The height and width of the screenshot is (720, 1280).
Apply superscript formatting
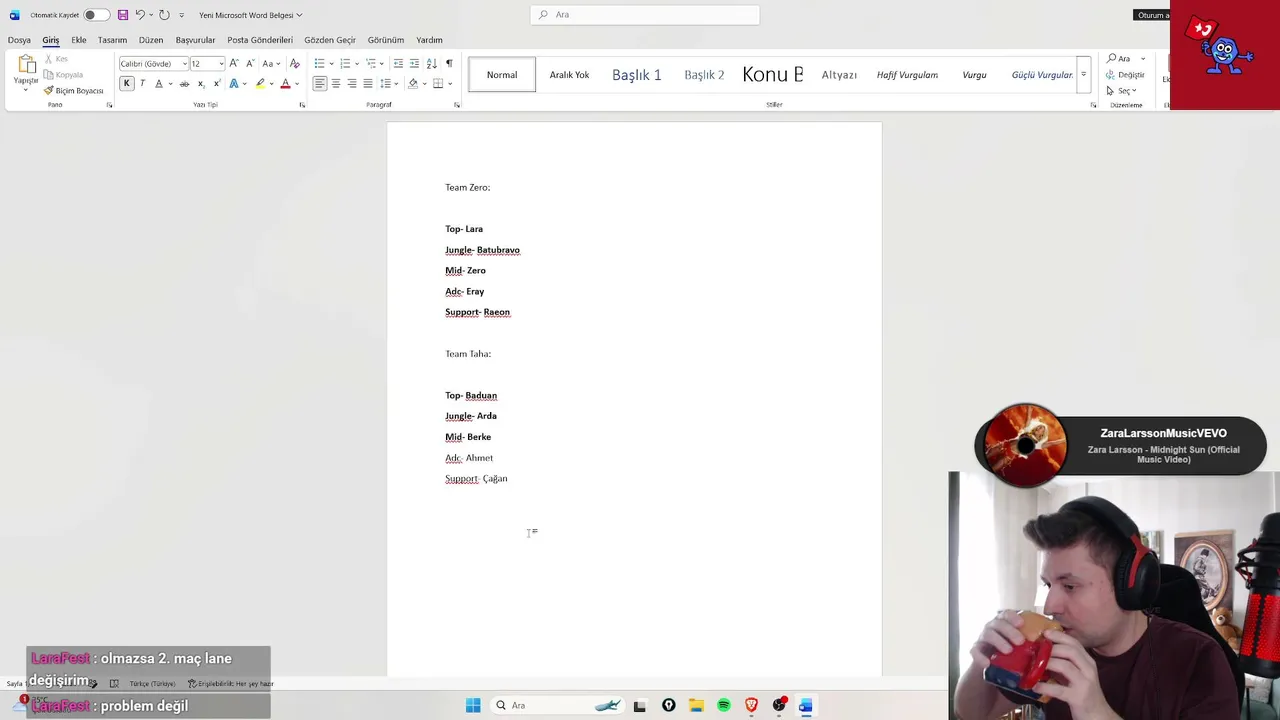tap(216, 84)
